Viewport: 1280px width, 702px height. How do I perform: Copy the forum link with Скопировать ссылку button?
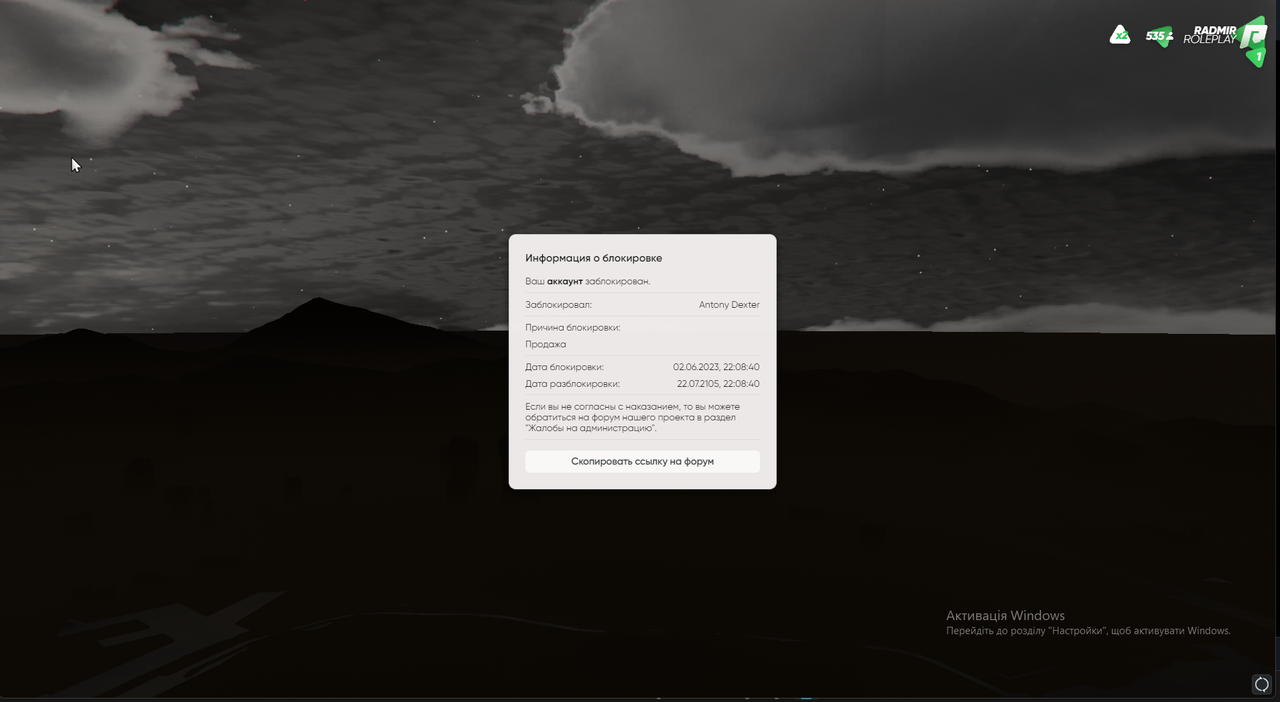642,461
